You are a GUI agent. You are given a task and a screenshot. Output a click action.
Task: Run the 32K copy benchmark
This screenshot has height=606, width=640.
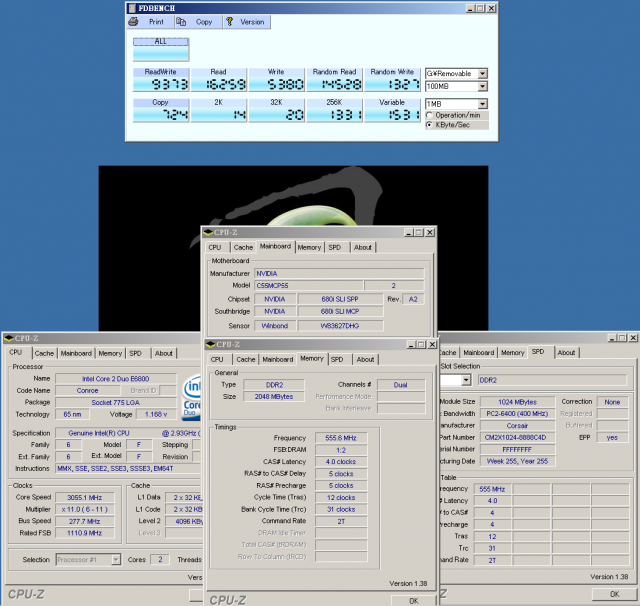(277, 110)
